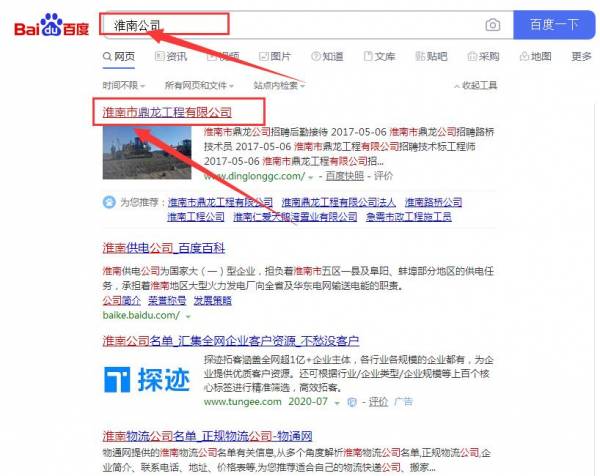
Task: Switch to the 图片 images tab
Action: pyautogui.click(x=275, y=57)
